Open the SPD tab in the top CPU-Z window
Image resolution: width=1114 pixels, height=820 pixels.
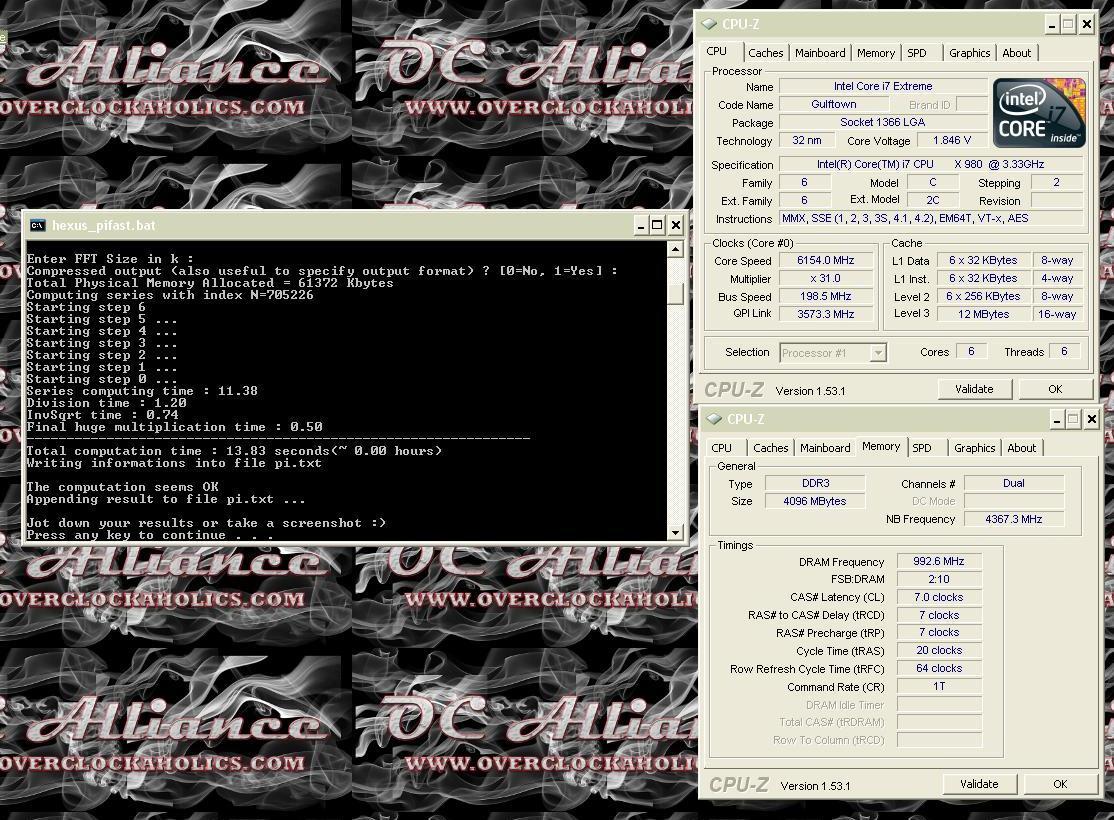(x=917, y=53)
